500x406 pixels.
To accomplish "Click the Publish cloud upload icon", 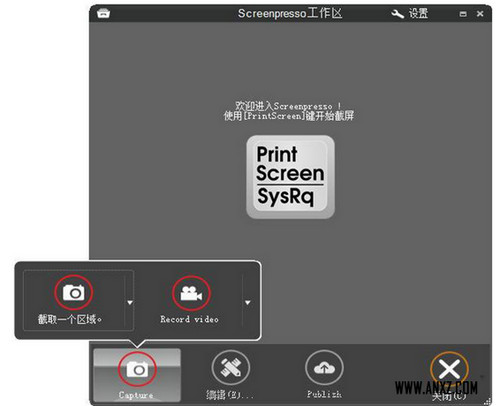I will click(x=324, y=368).
